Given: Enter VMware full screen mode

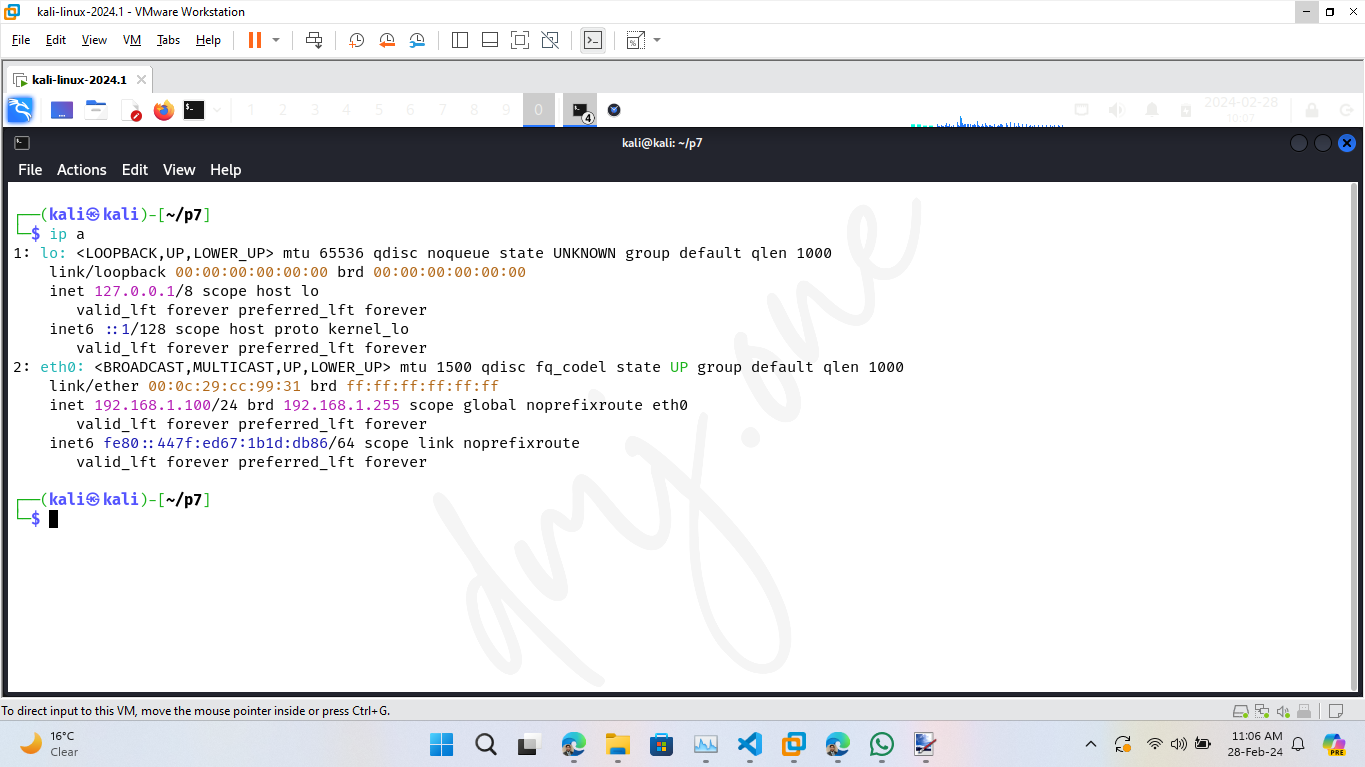Looking at the screenshot, I should pos(520,40).
